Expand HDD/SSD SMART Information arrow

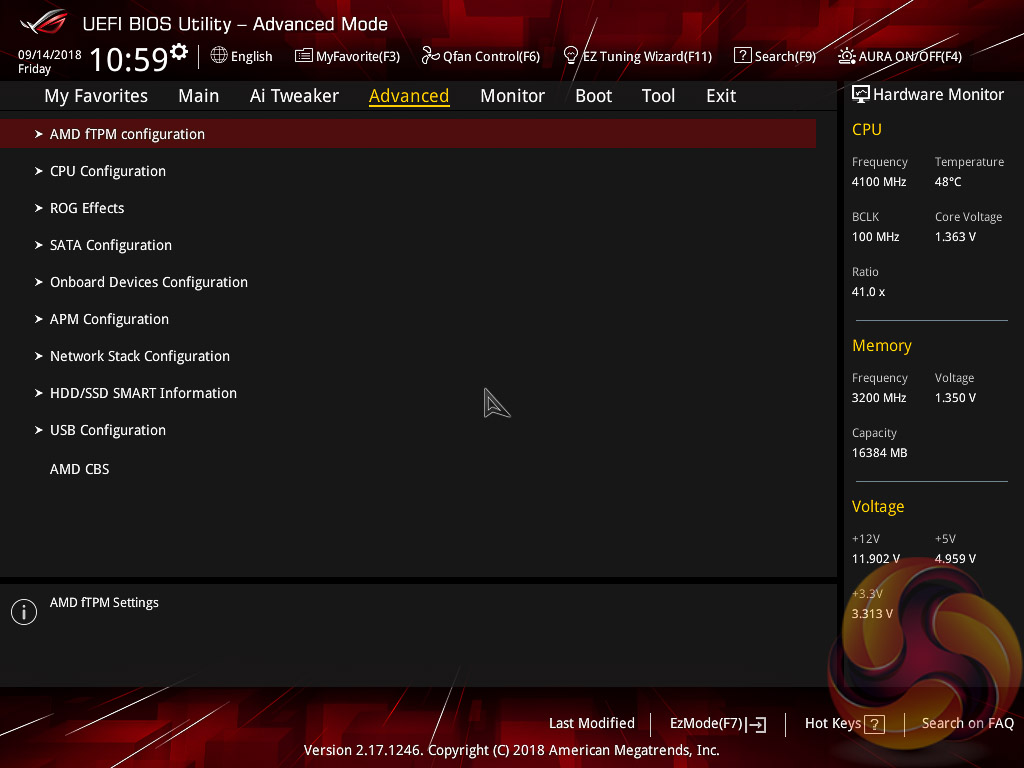coord(39,393)
